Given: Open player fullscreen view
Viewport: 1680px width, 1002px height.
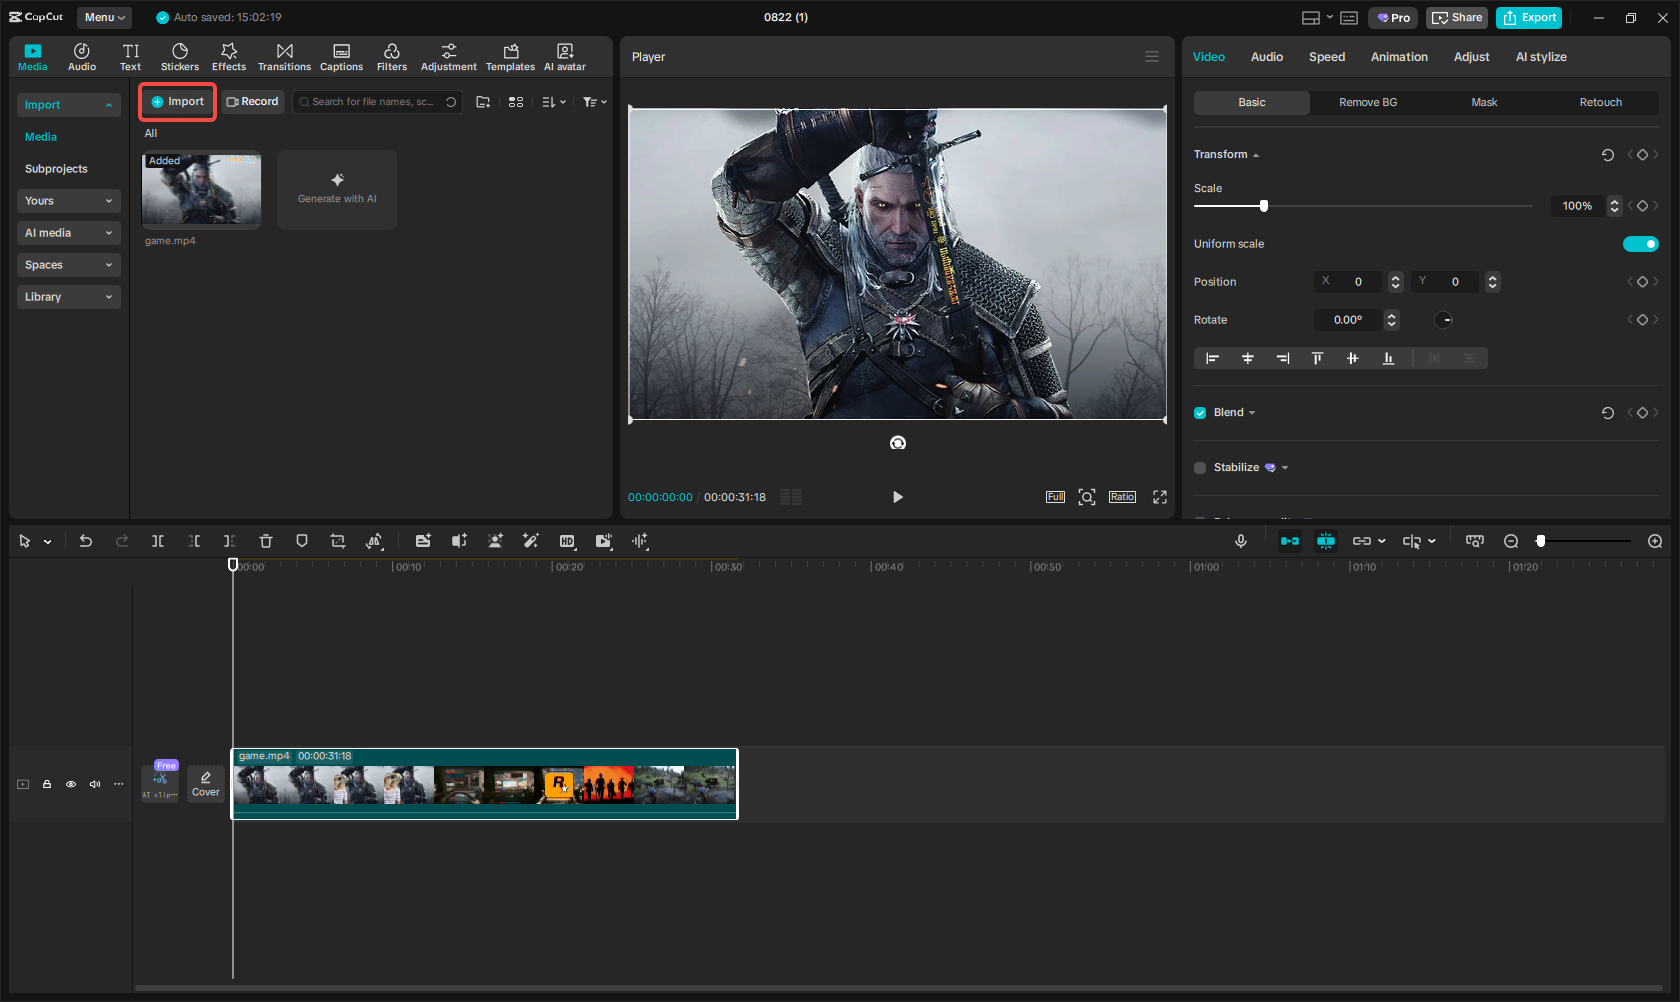Looking at the screenshot, I should (x=1160, y=497).
